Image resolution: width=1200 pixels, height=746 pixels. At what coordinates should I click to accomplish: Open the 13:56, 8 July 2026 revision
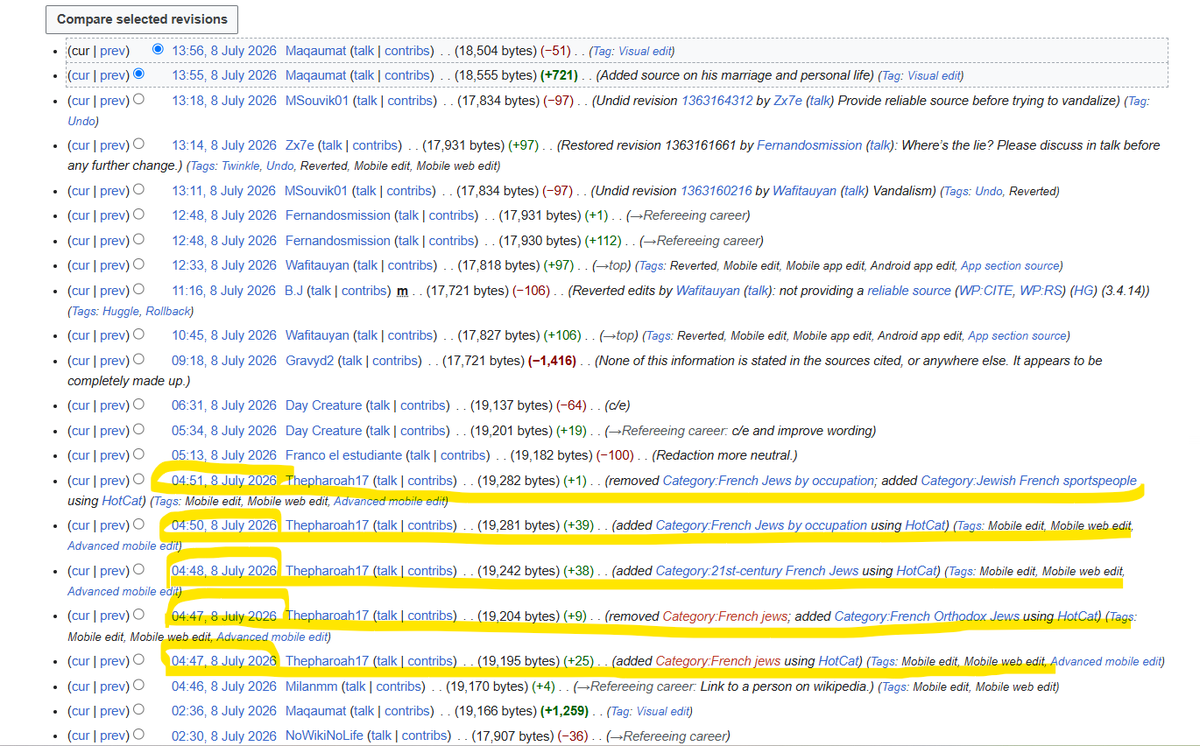click(x=224, y=50)
